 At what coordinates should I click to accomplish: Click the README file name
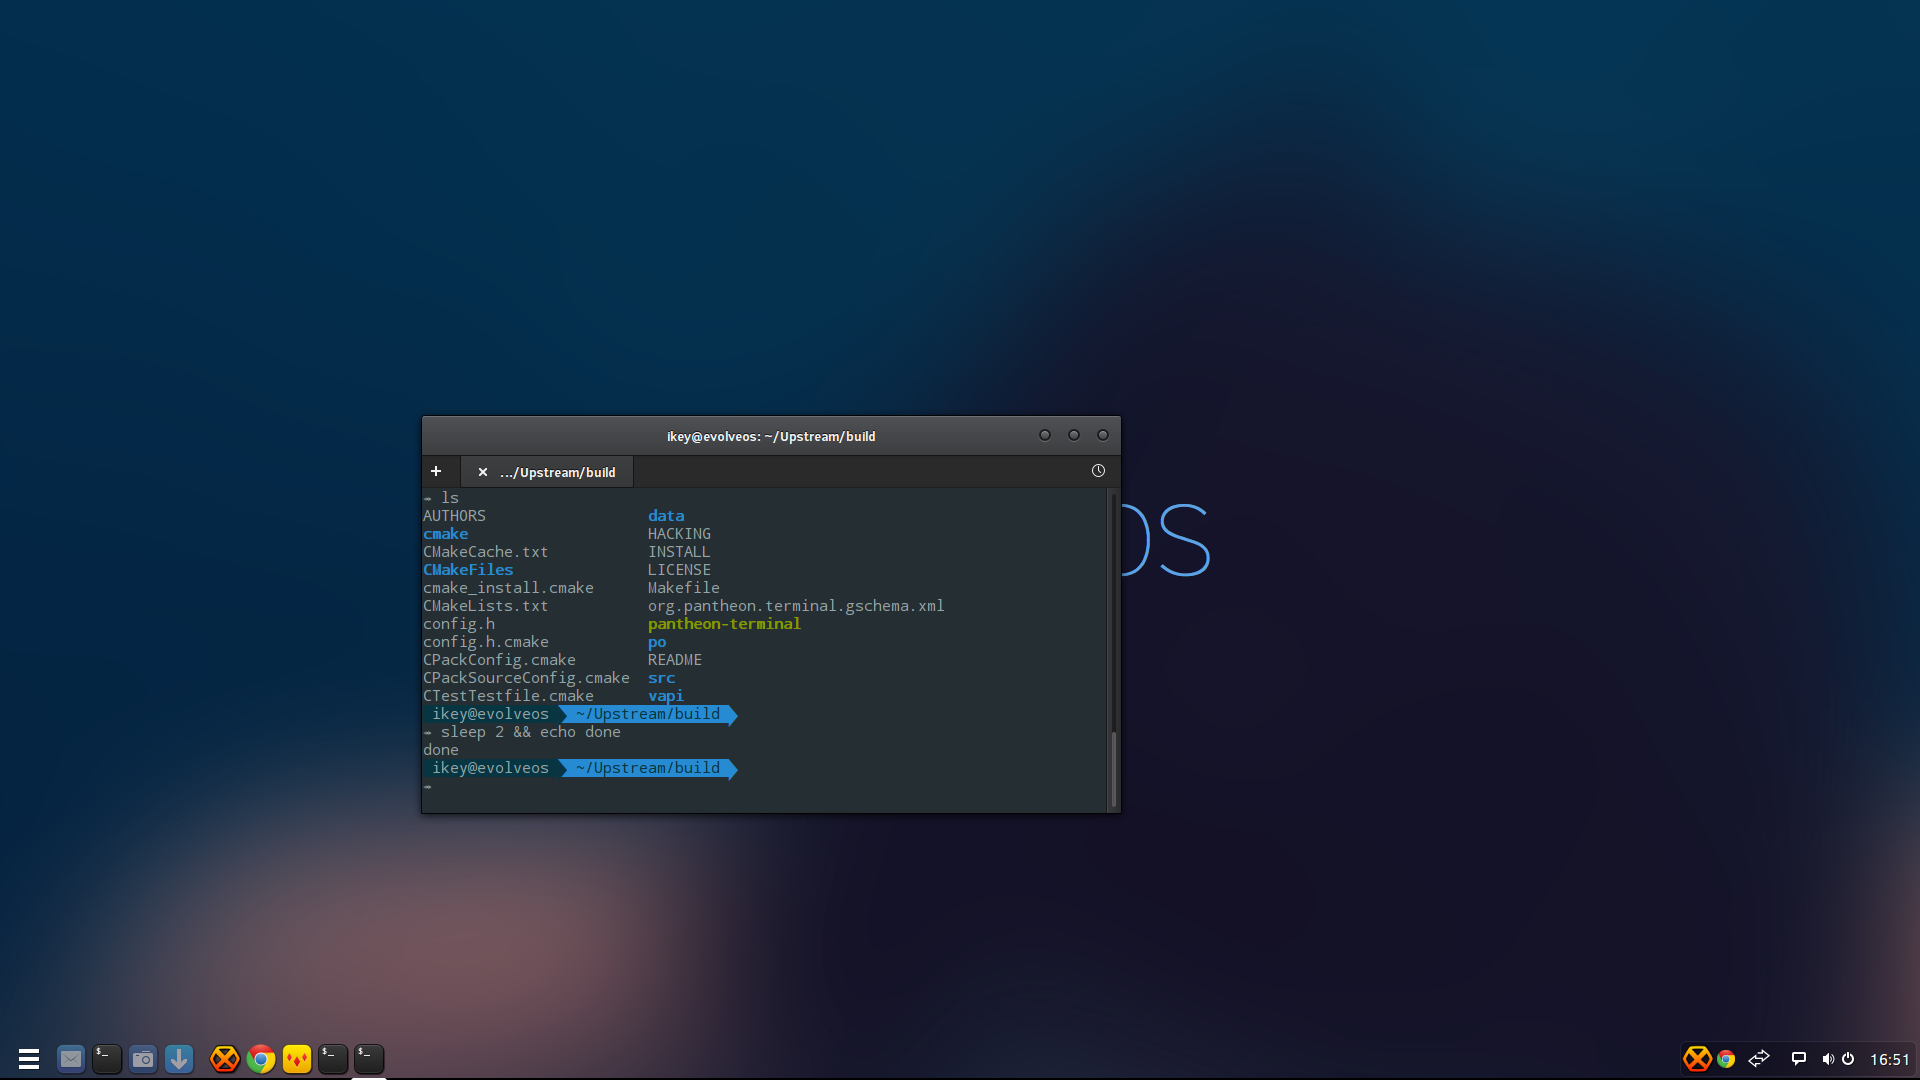coord(675,660)
